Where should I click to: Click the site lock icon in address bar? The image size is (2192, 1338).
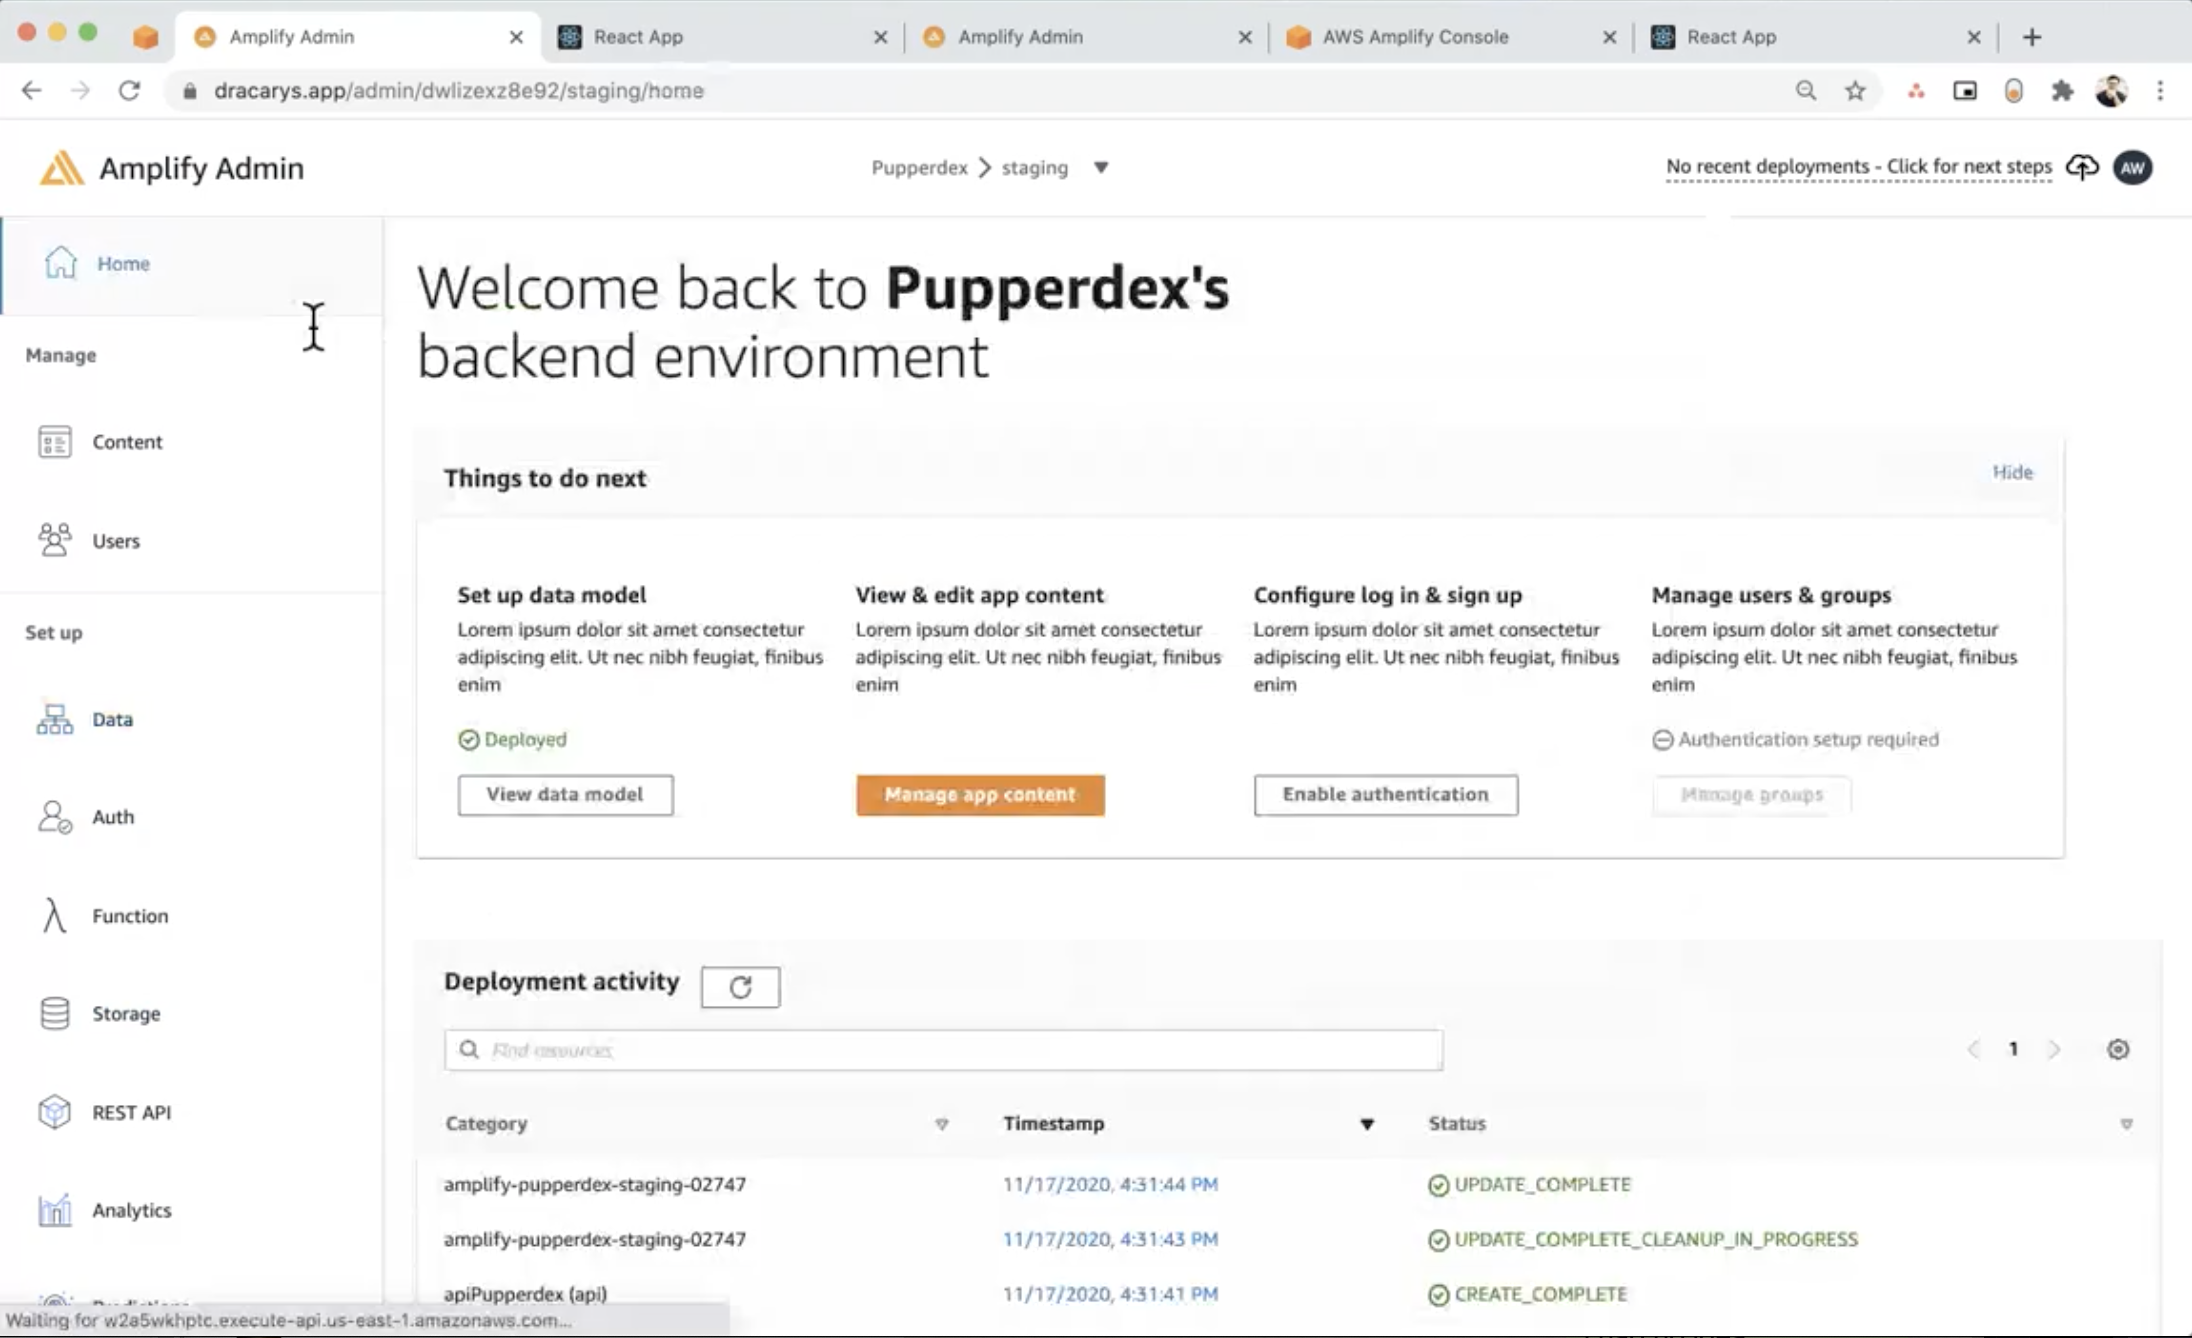click(x=189, y=91)
